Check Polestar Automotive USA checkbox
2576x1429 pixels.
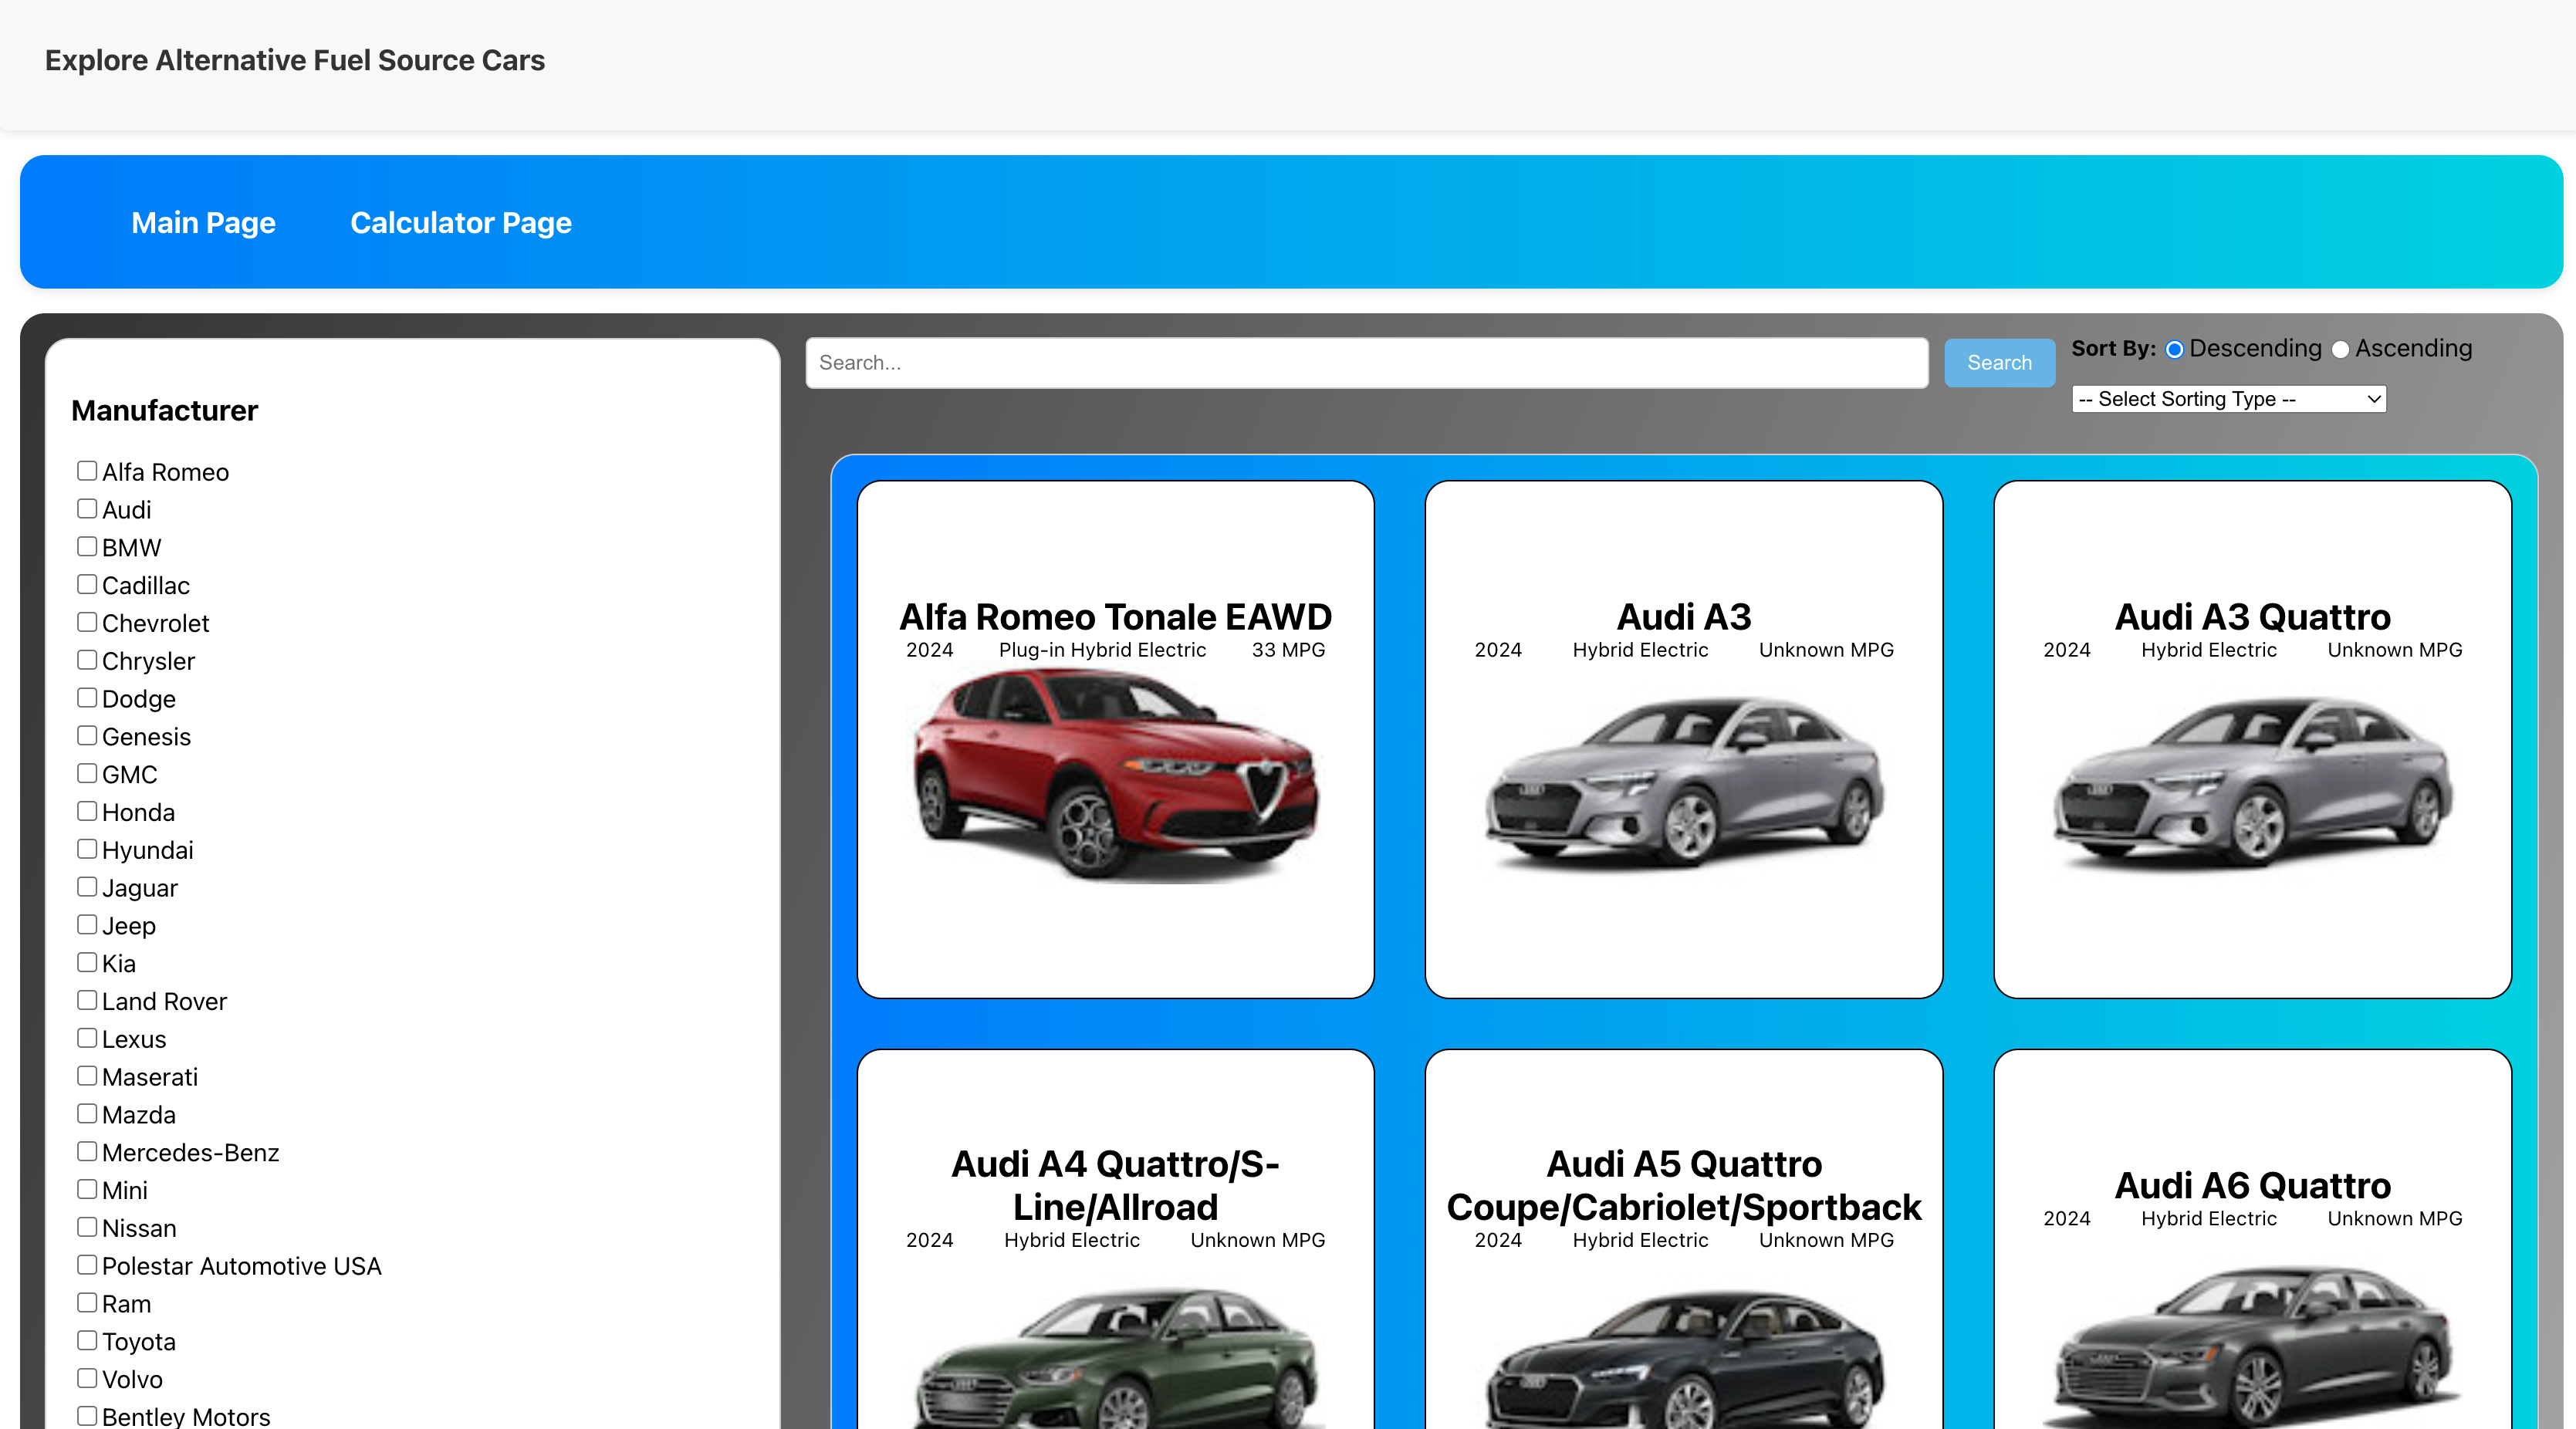pos(87,1265)
